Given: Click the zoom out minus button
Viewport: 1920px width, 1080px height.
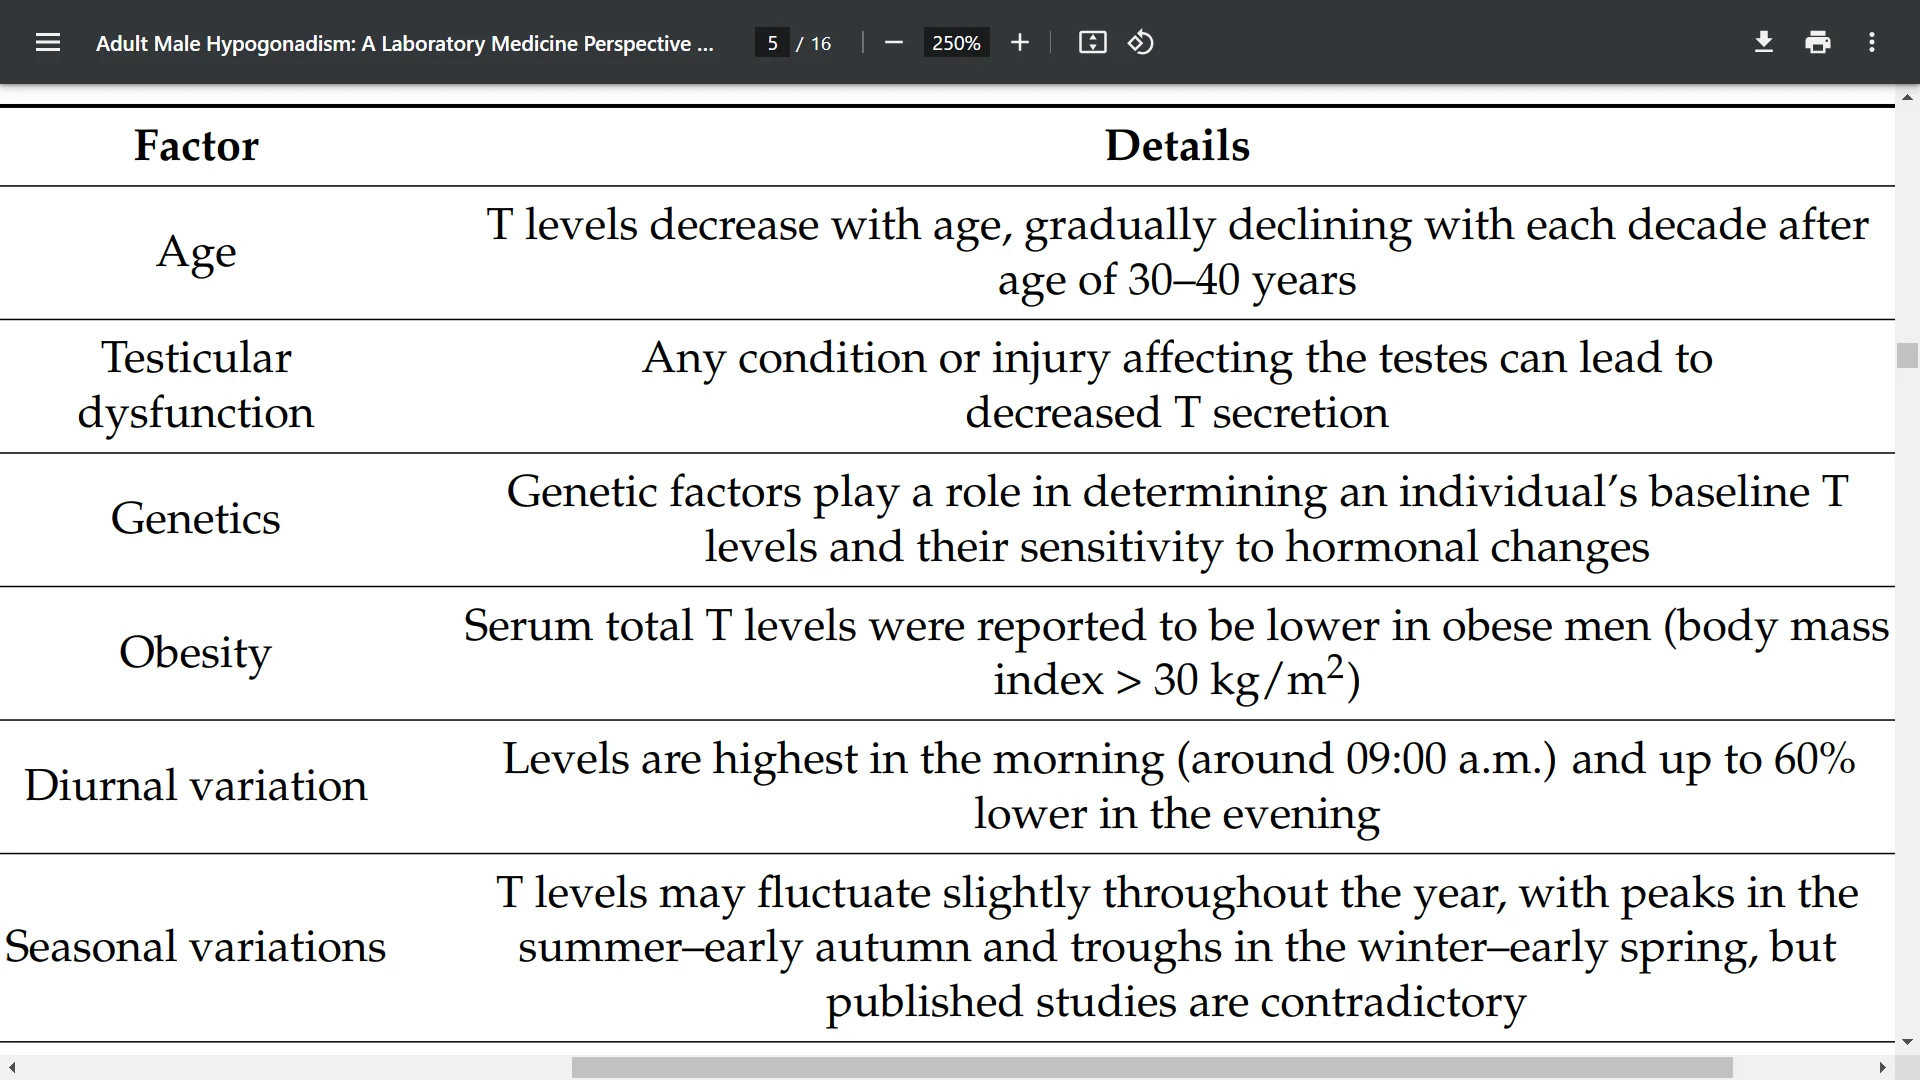Looking at the screenshot, I should tap(894, 43).
